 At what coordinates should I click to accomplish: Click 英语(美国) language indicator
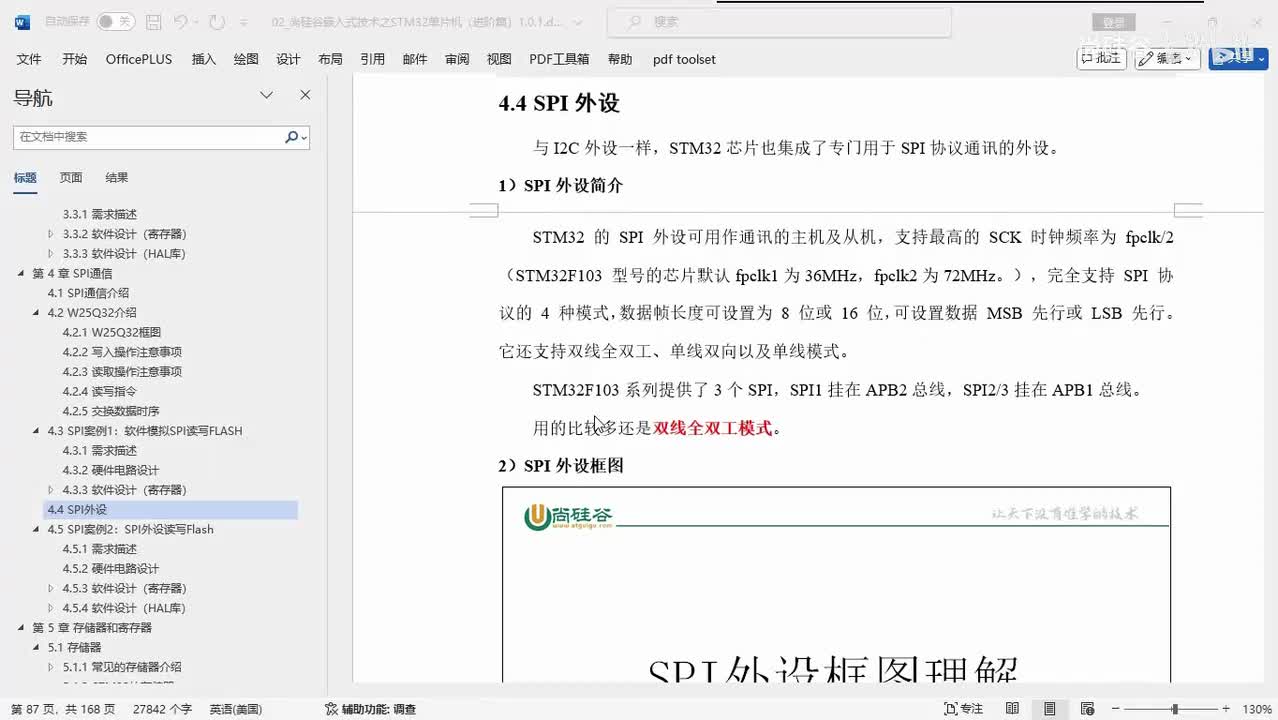click(x=236, y=709)
